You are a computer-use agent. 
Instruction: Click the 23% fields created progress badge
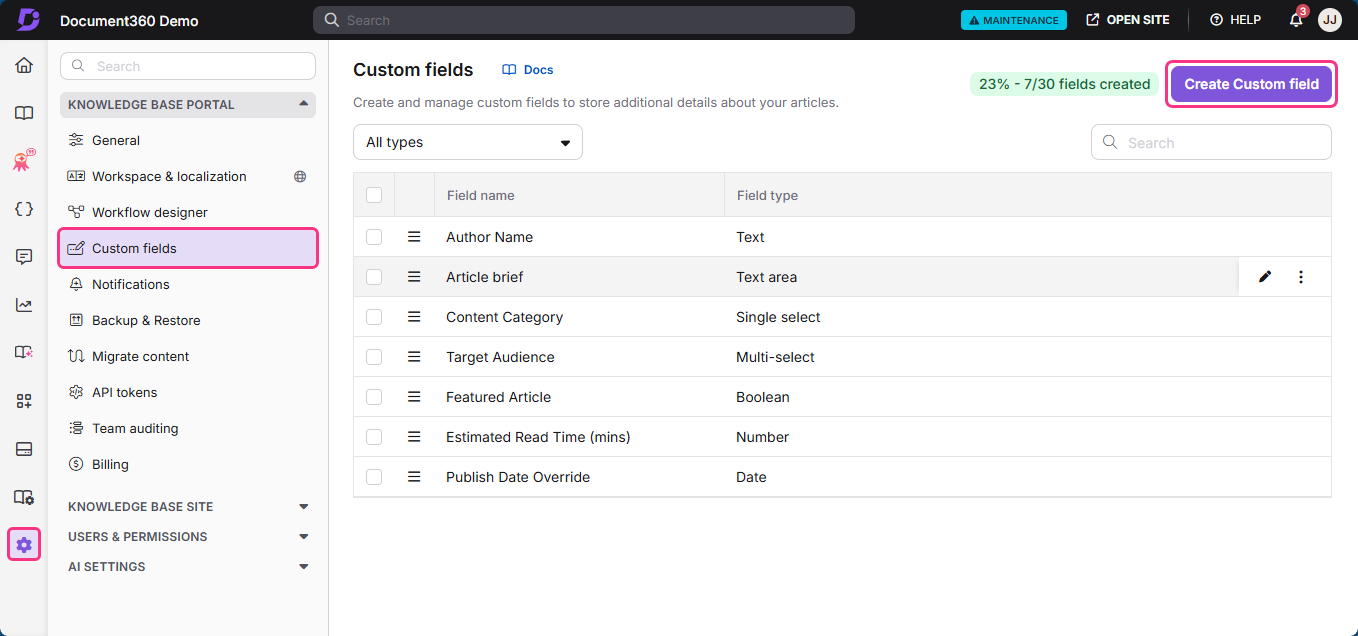1063,83
